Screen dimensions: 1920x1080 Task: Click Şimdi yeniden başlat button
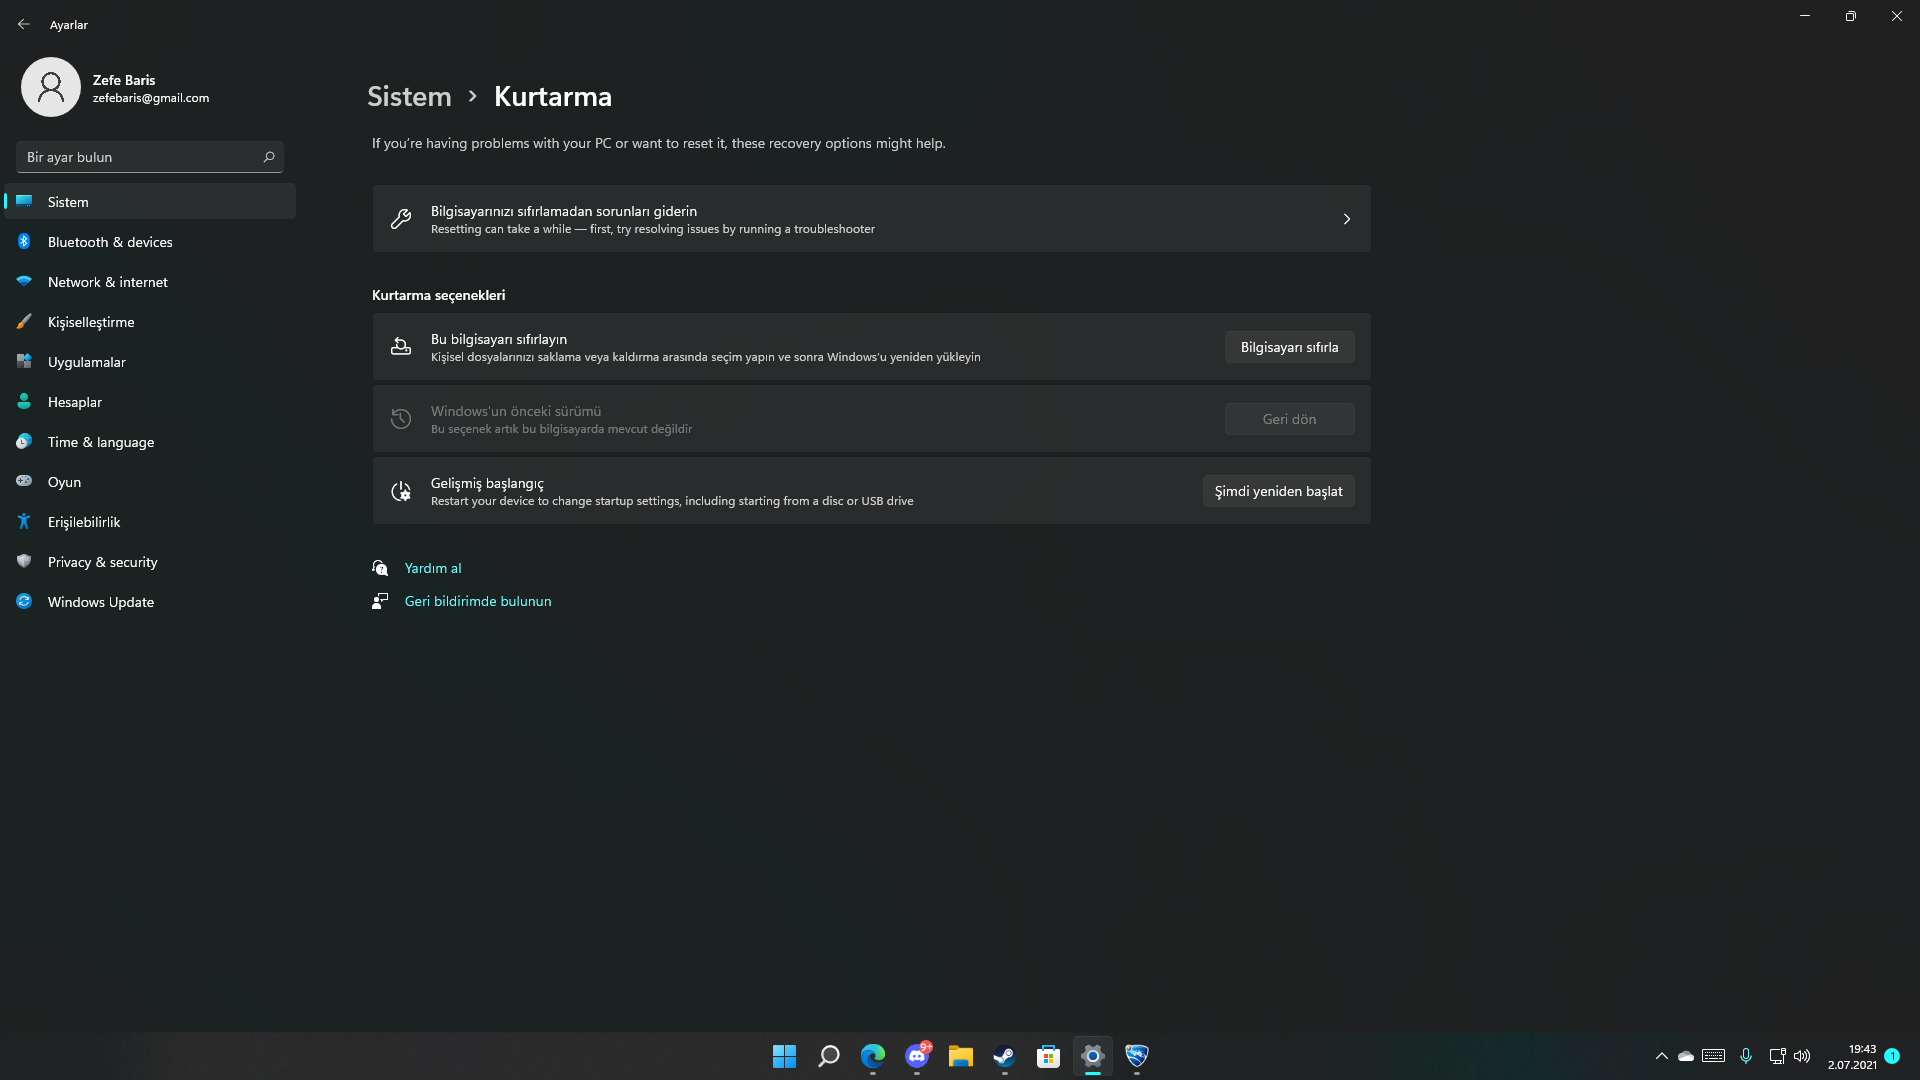click(x=1278, y=491)
